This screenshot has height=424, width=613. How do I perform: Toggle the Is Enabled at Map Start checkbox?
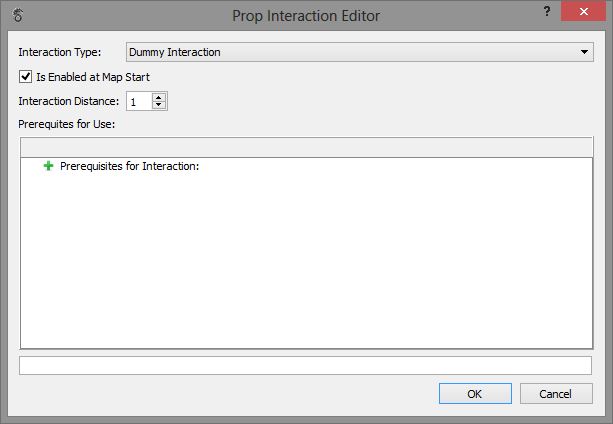coord(25,76)
